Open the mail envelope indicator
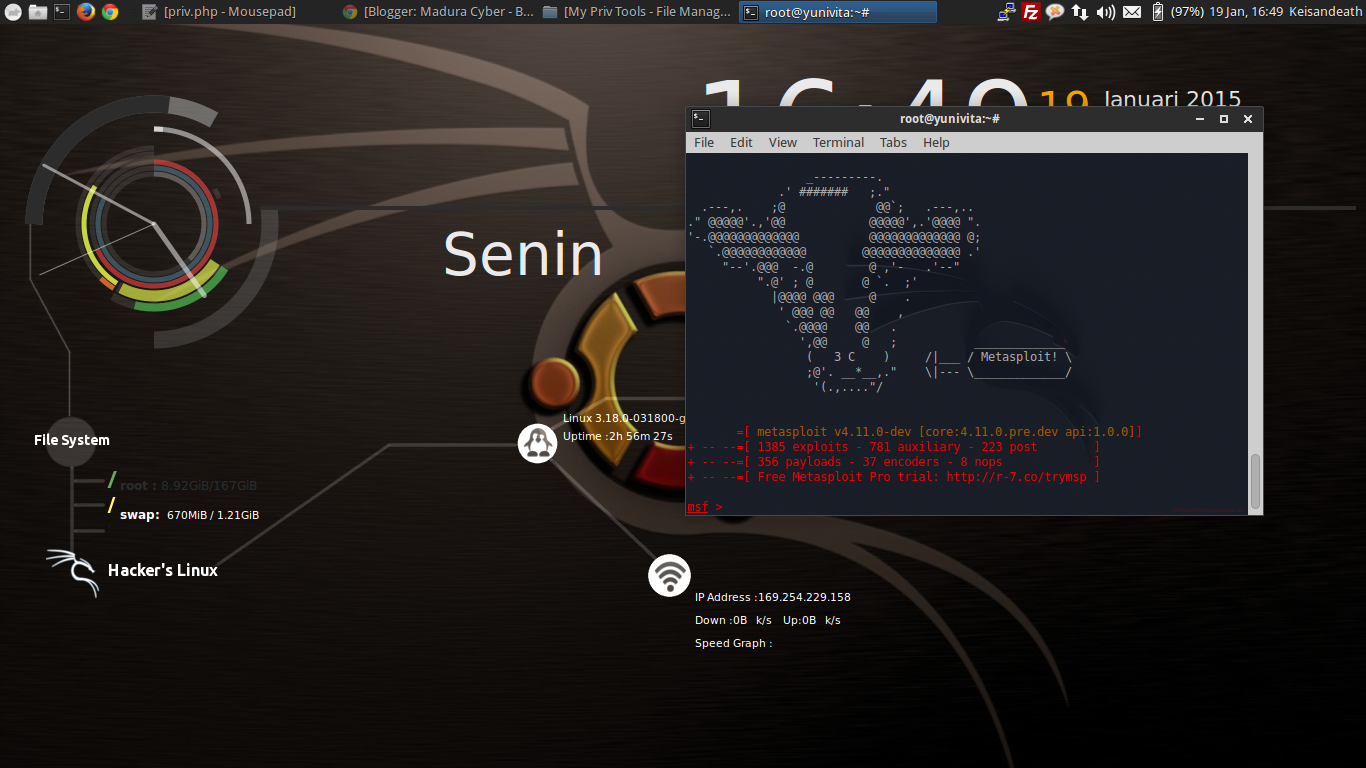 pyautogui.click(x=1131, y=12)
